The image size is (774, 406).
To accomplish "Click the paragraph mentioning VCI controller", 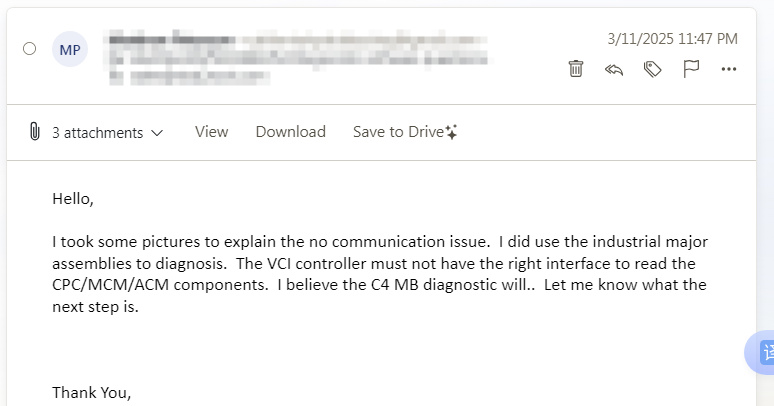I will 380,274.
